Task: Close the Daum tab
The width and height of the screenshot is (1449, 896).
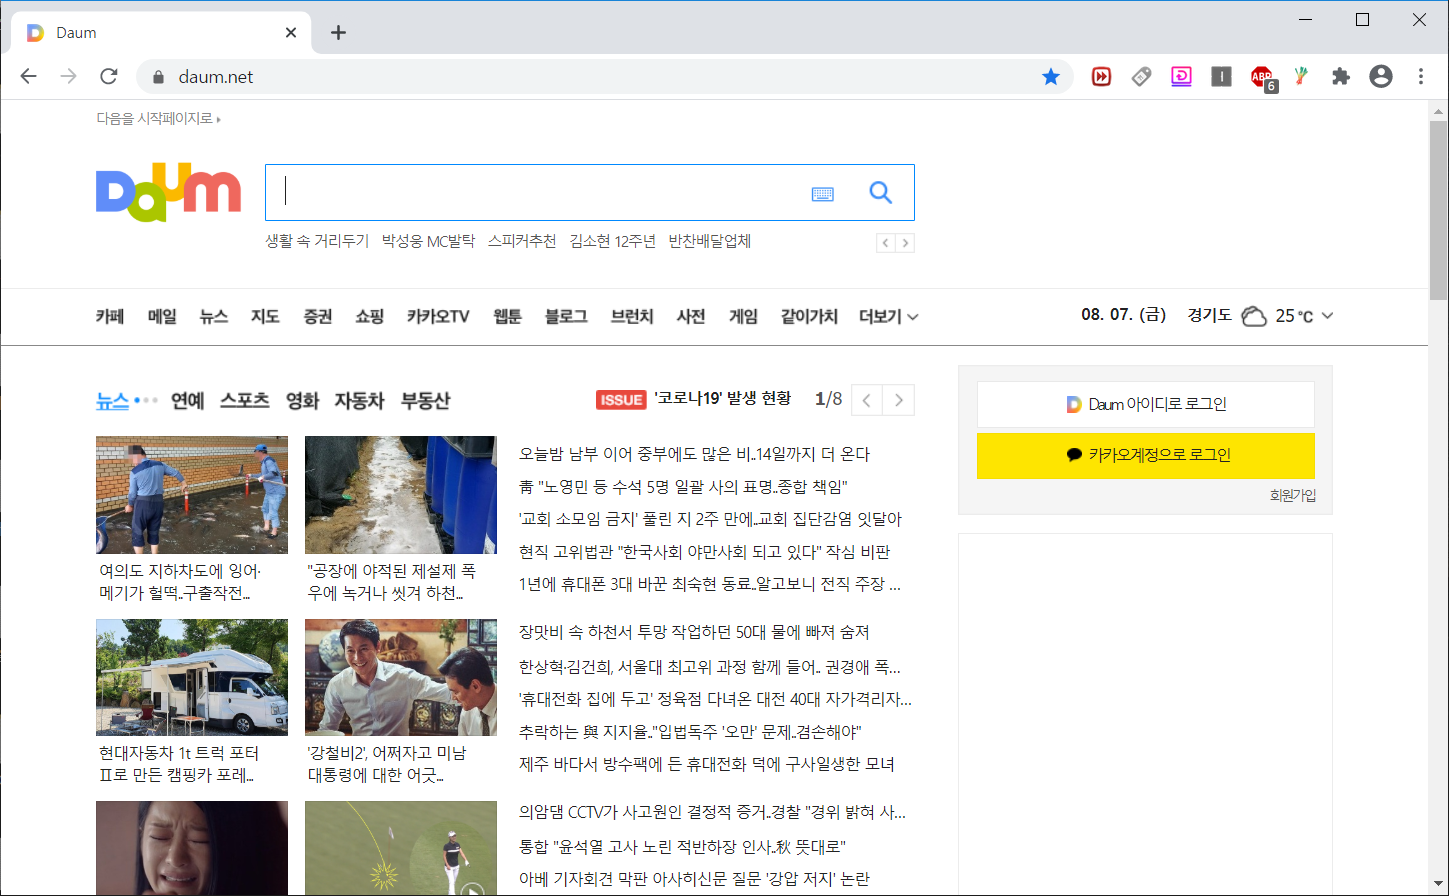Action: click(x=291, y=33)
